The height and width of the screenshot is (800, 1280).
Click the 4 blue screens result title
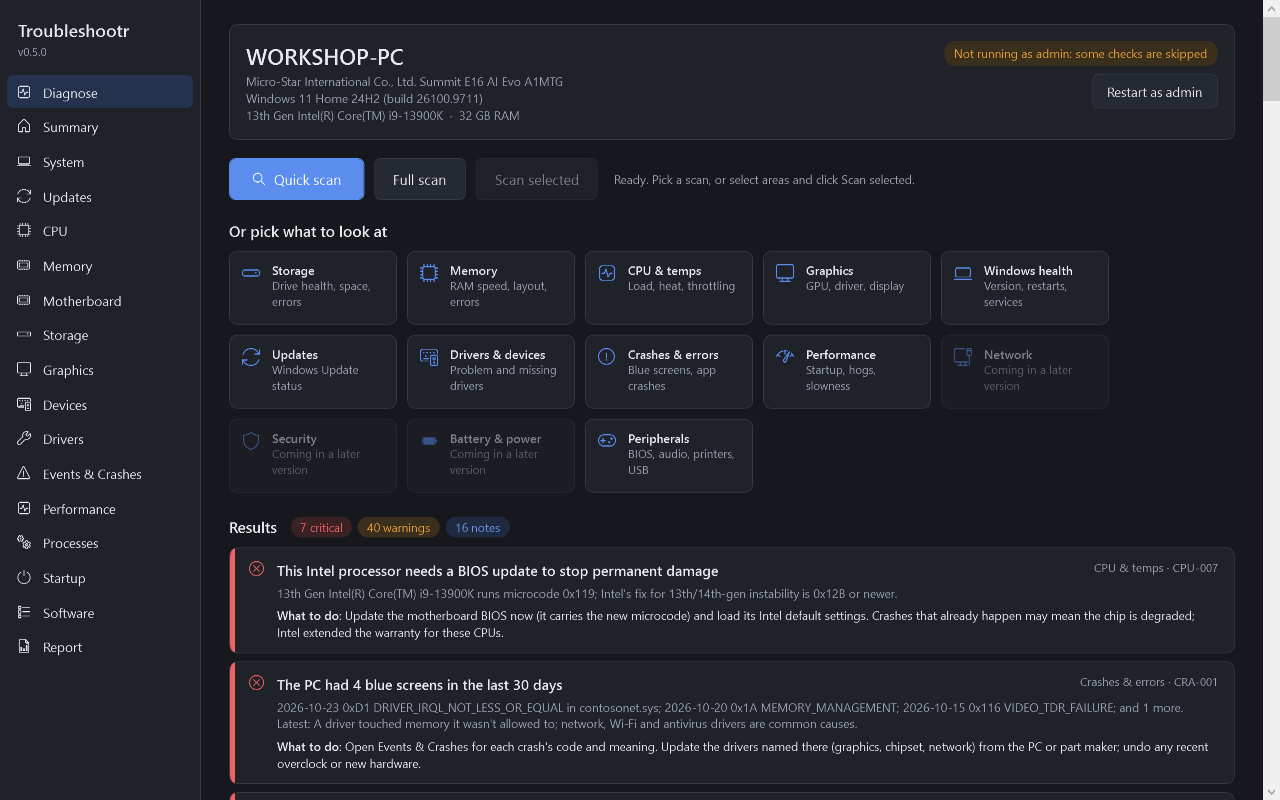click(419, 684)
